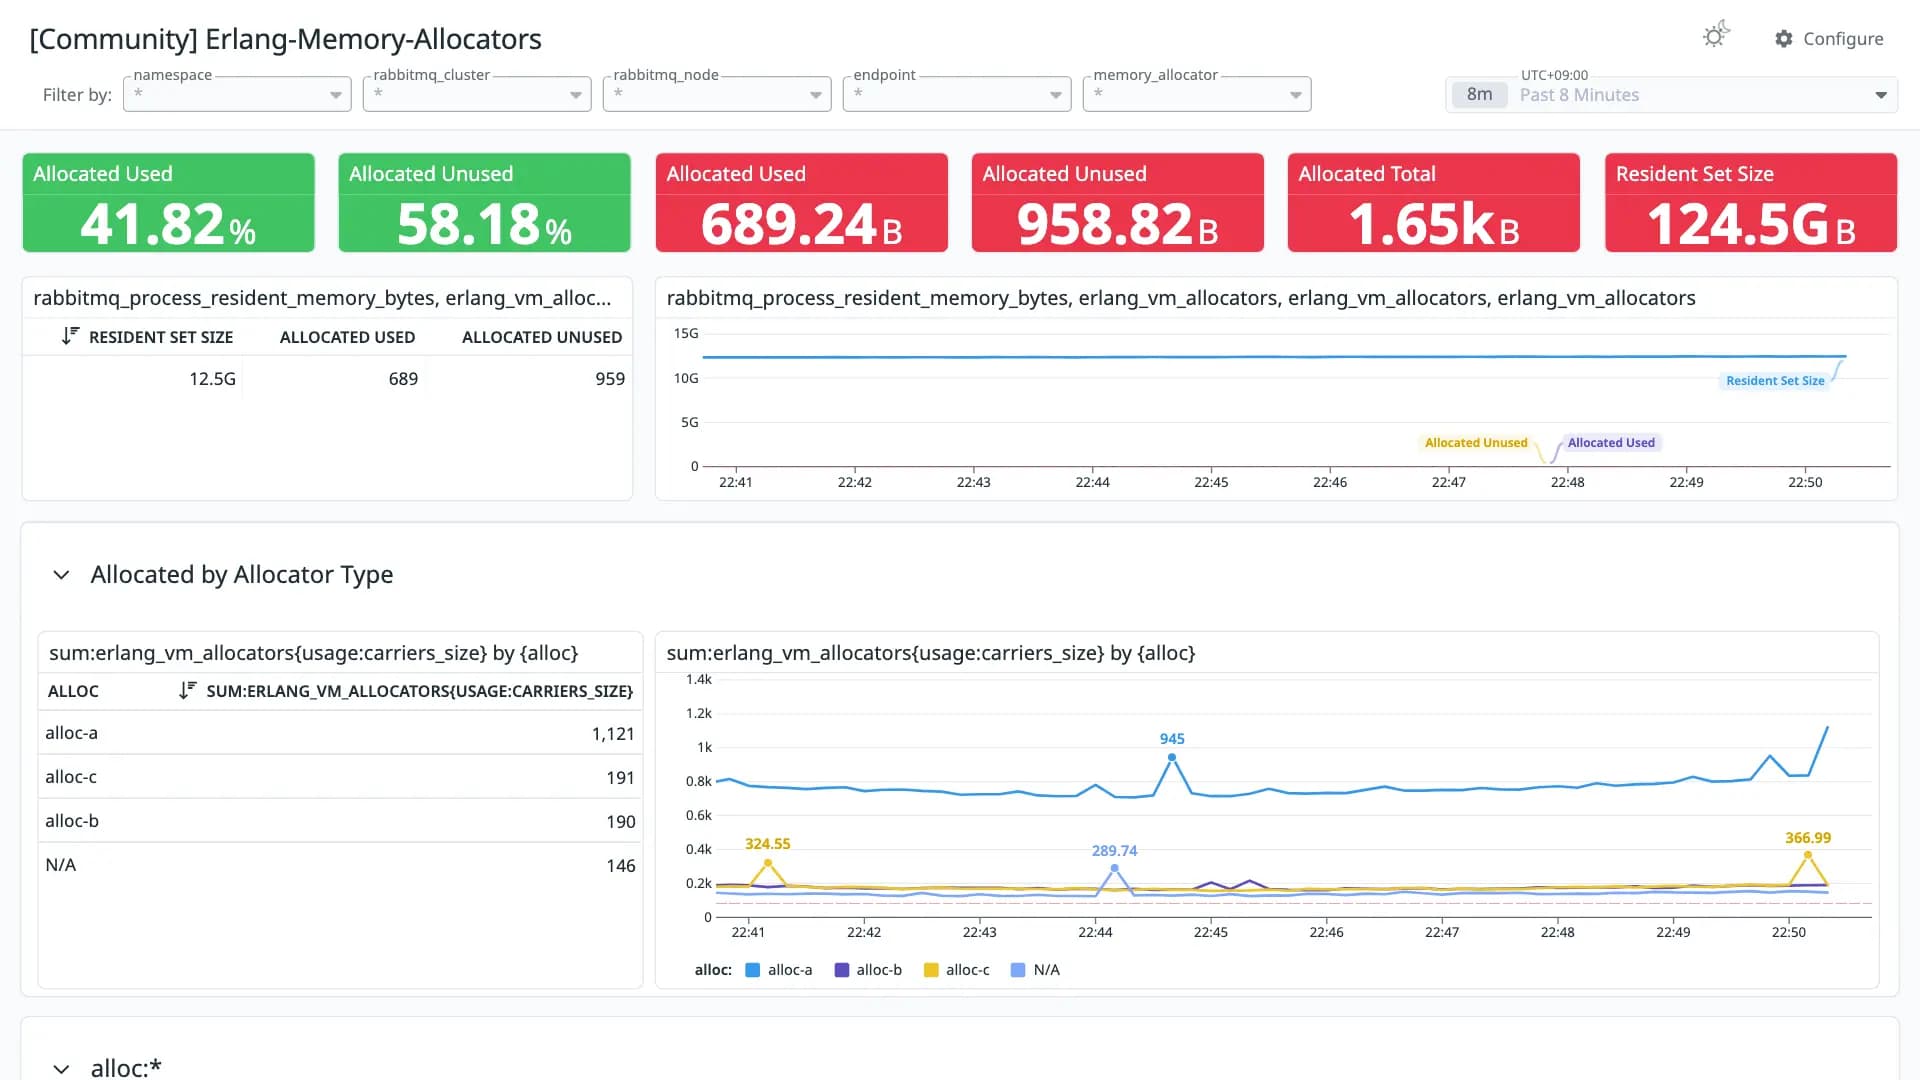Select the N/A table row

pos(340,865)
